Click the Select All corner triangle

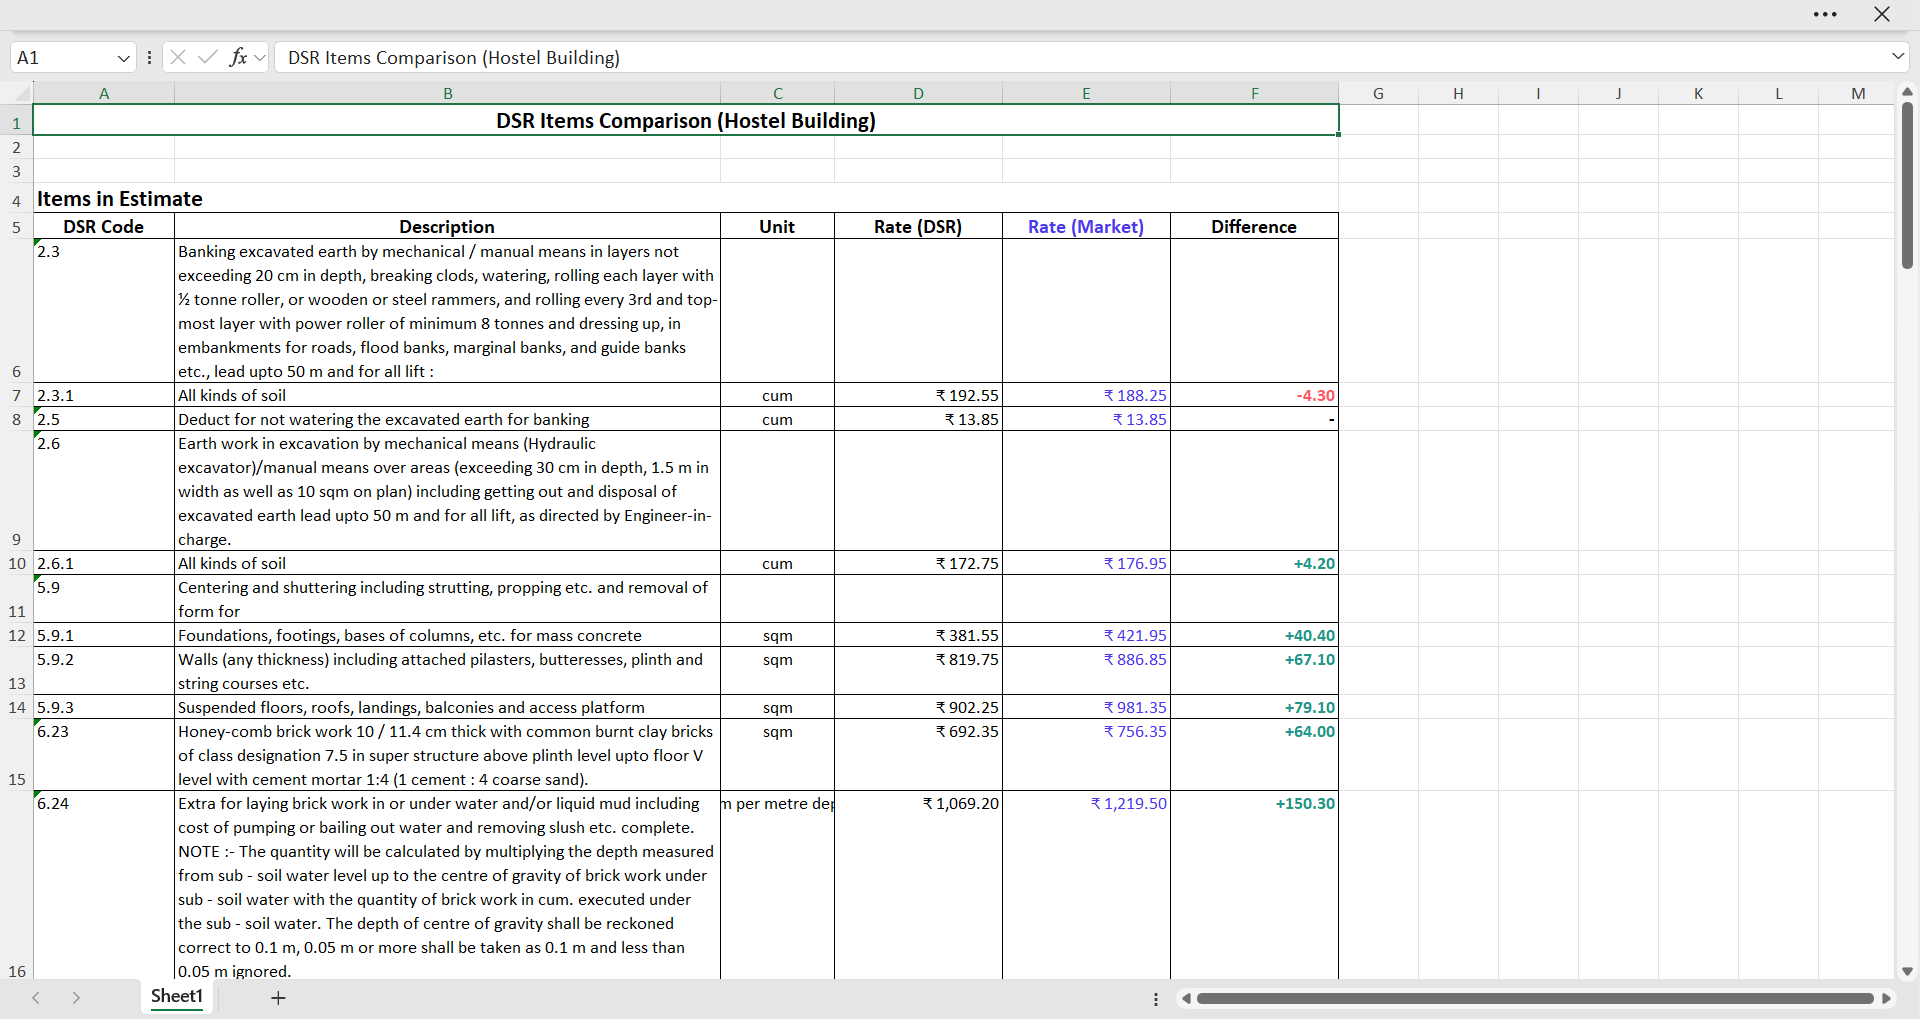[x=22, y=94]
